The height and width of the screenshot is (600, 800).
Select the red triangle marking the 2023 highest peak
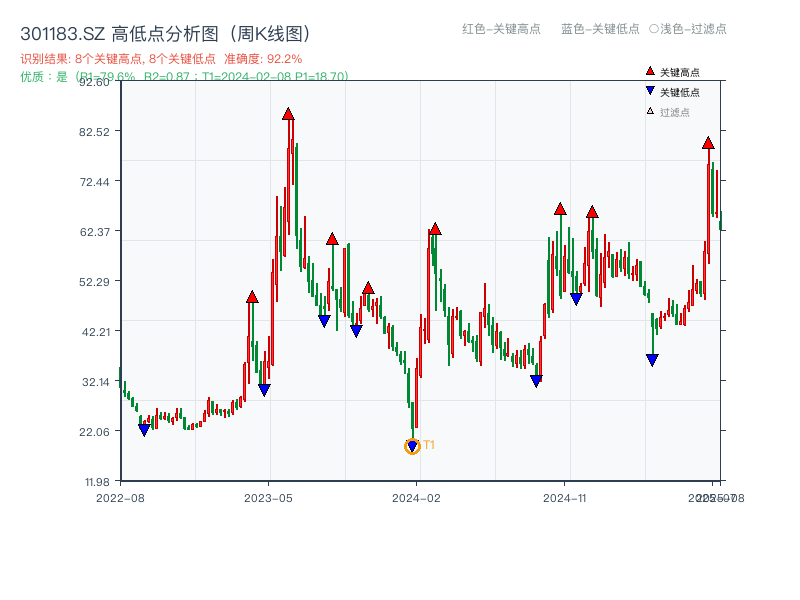(288, 116)
